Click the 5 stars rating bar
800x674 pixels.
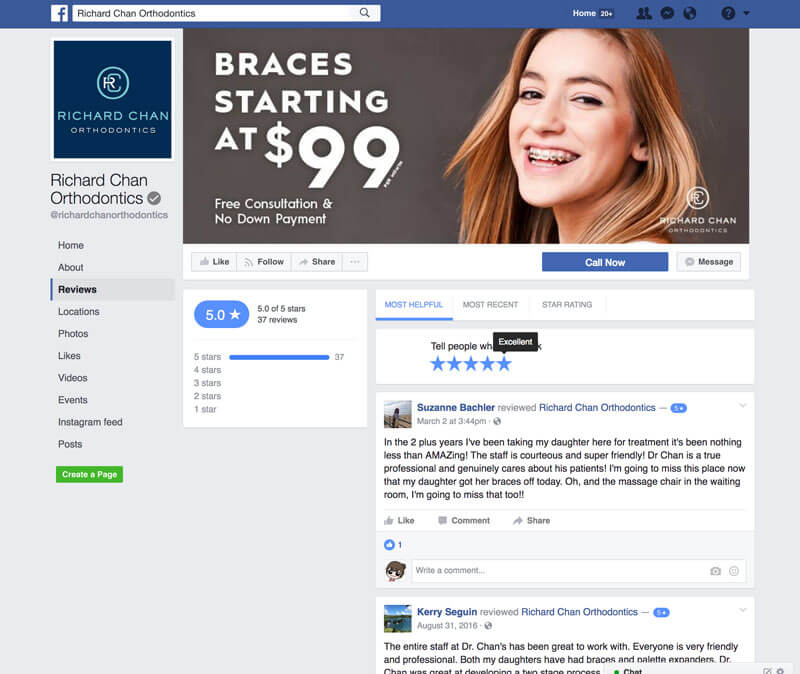[x=279, y=357]
